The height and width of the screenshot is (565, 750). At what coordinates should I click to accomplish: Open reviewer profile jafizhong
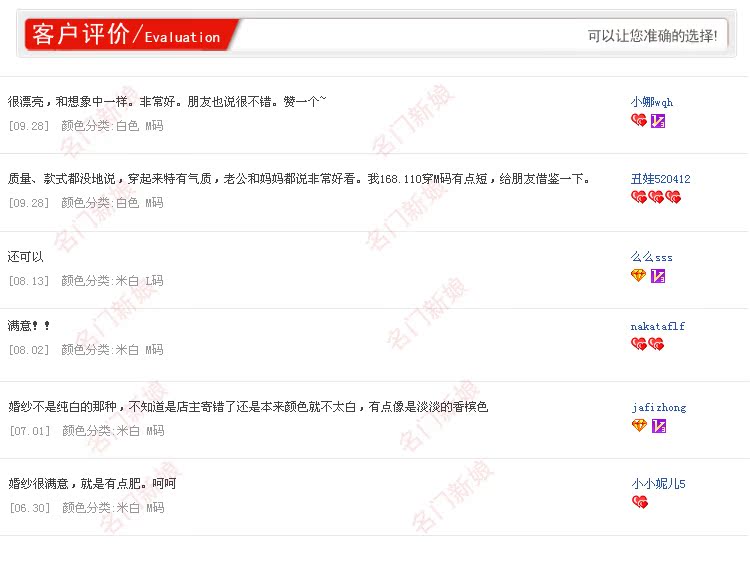(659, 408)
